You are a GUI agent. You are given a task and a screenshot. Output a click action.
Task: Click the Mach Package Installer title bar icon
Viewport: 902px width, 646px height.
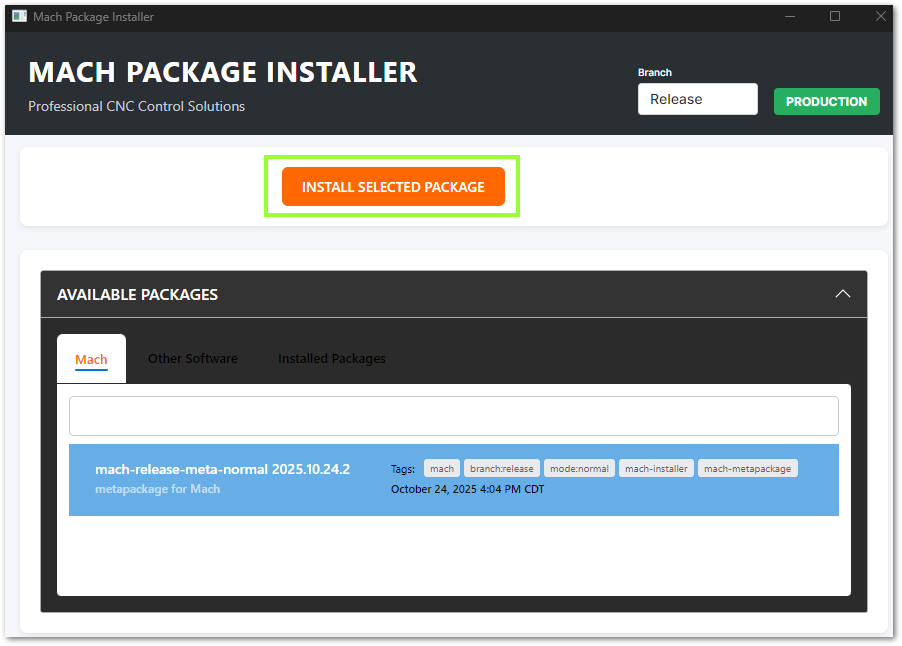pyautogui.click(x=20, y=16)
